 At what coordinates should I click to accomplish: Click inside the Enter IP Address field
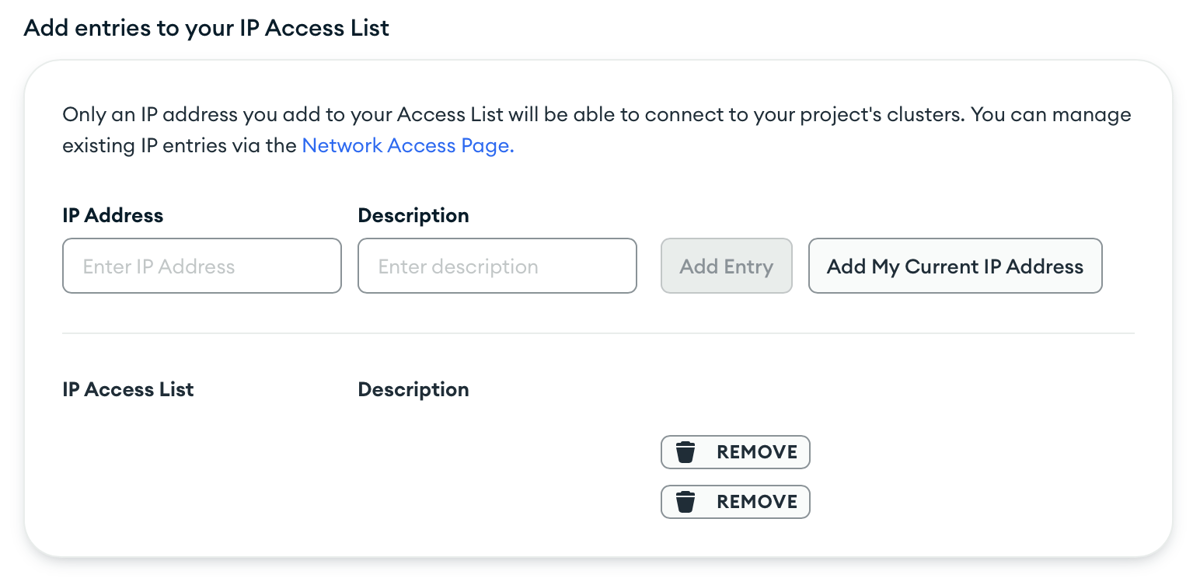pyautogui.click(x=200, y=266)
